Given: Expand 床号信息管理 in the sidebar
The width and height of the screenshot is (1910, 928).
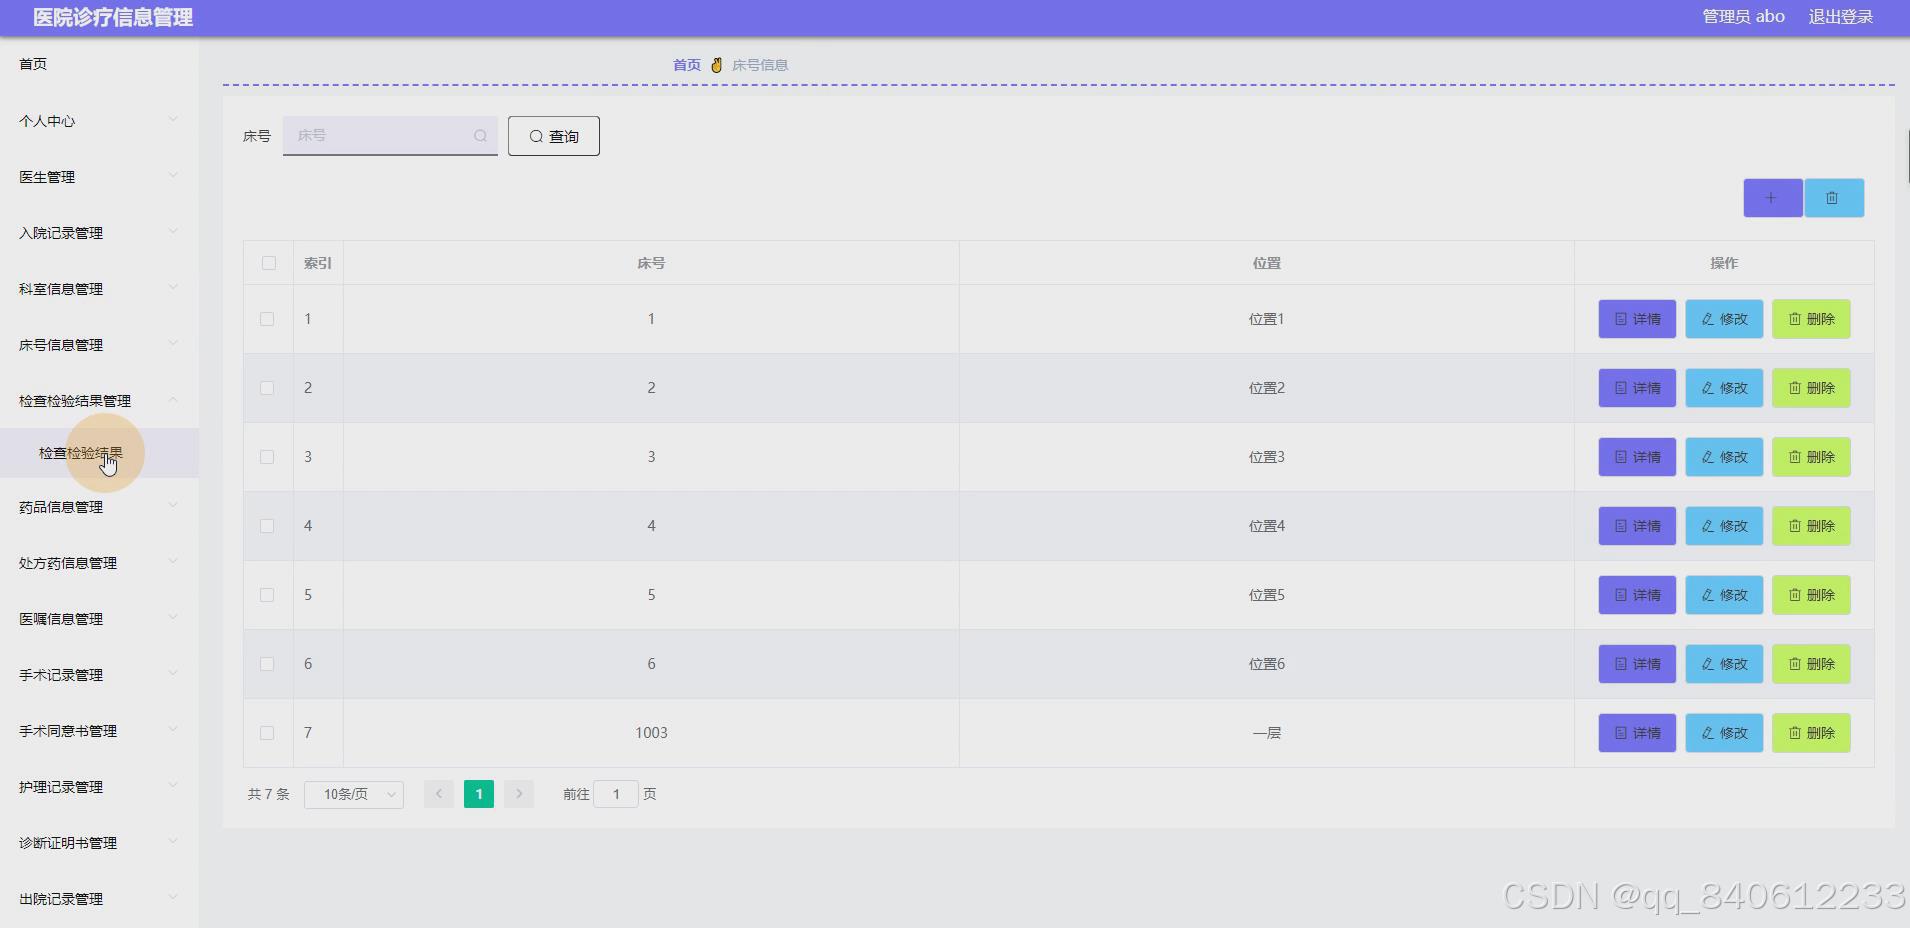Looking at the screenshot, I should (x=99, y=345).
